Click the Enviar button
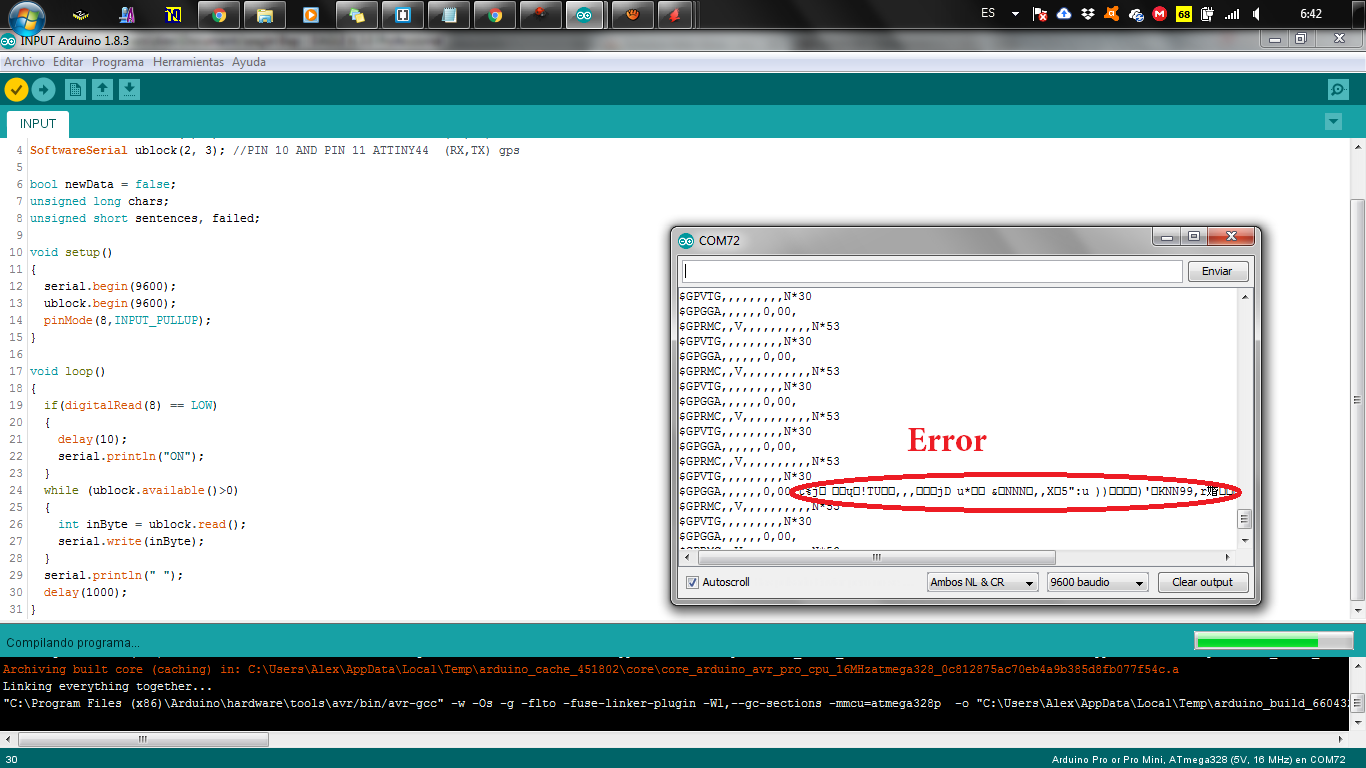1366x768 pixels. pyautogui.click(x=1217, y=271)
